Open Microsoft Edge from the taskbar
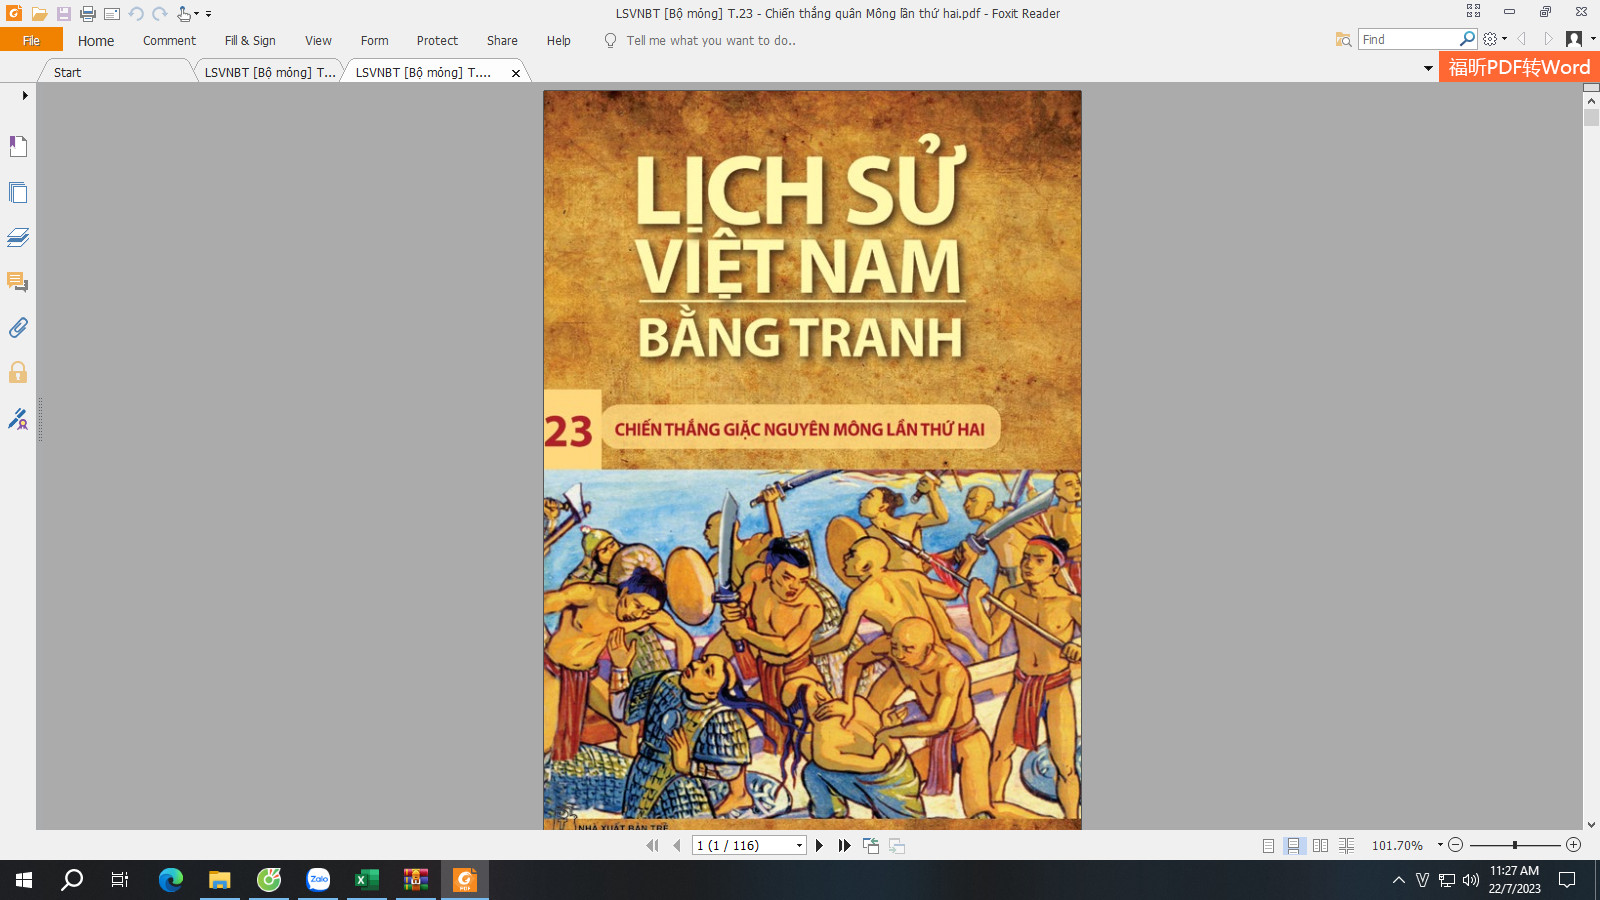1600x900 pixels. [171, 880]
